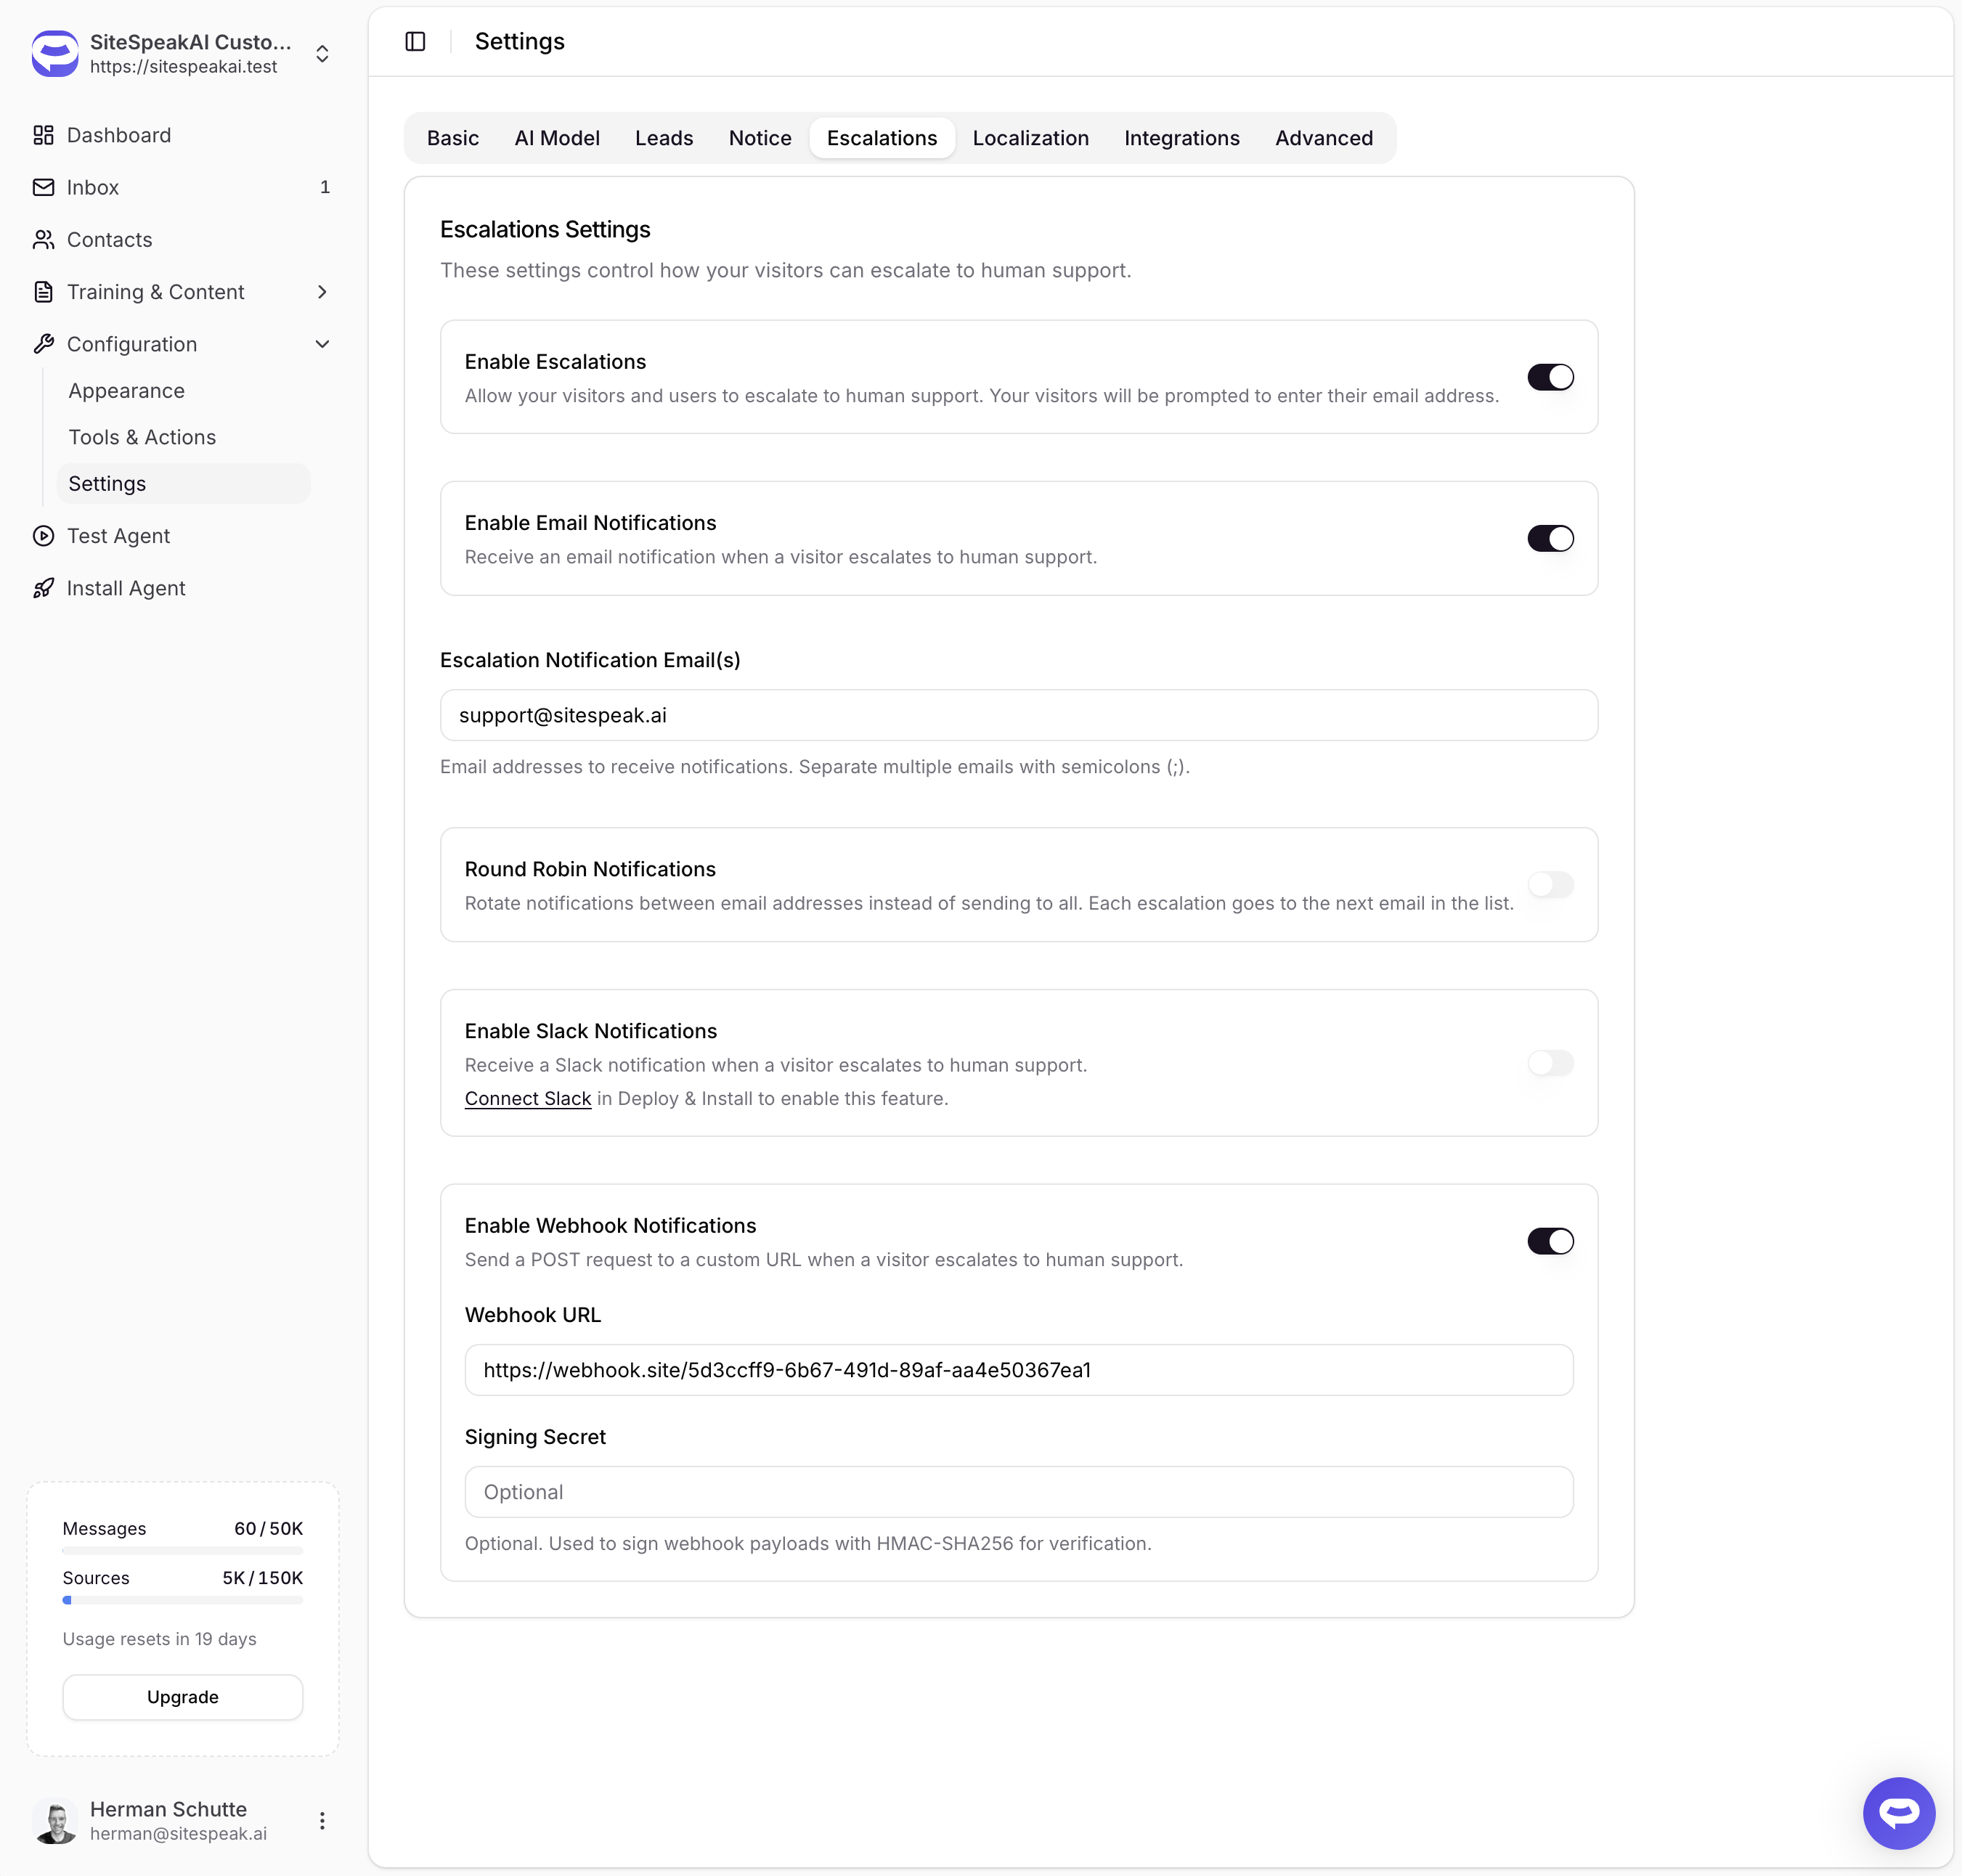This screenshot has height=1876, width=1962.
Task: Click the Training & Content document icon
Action: point(43,291)
